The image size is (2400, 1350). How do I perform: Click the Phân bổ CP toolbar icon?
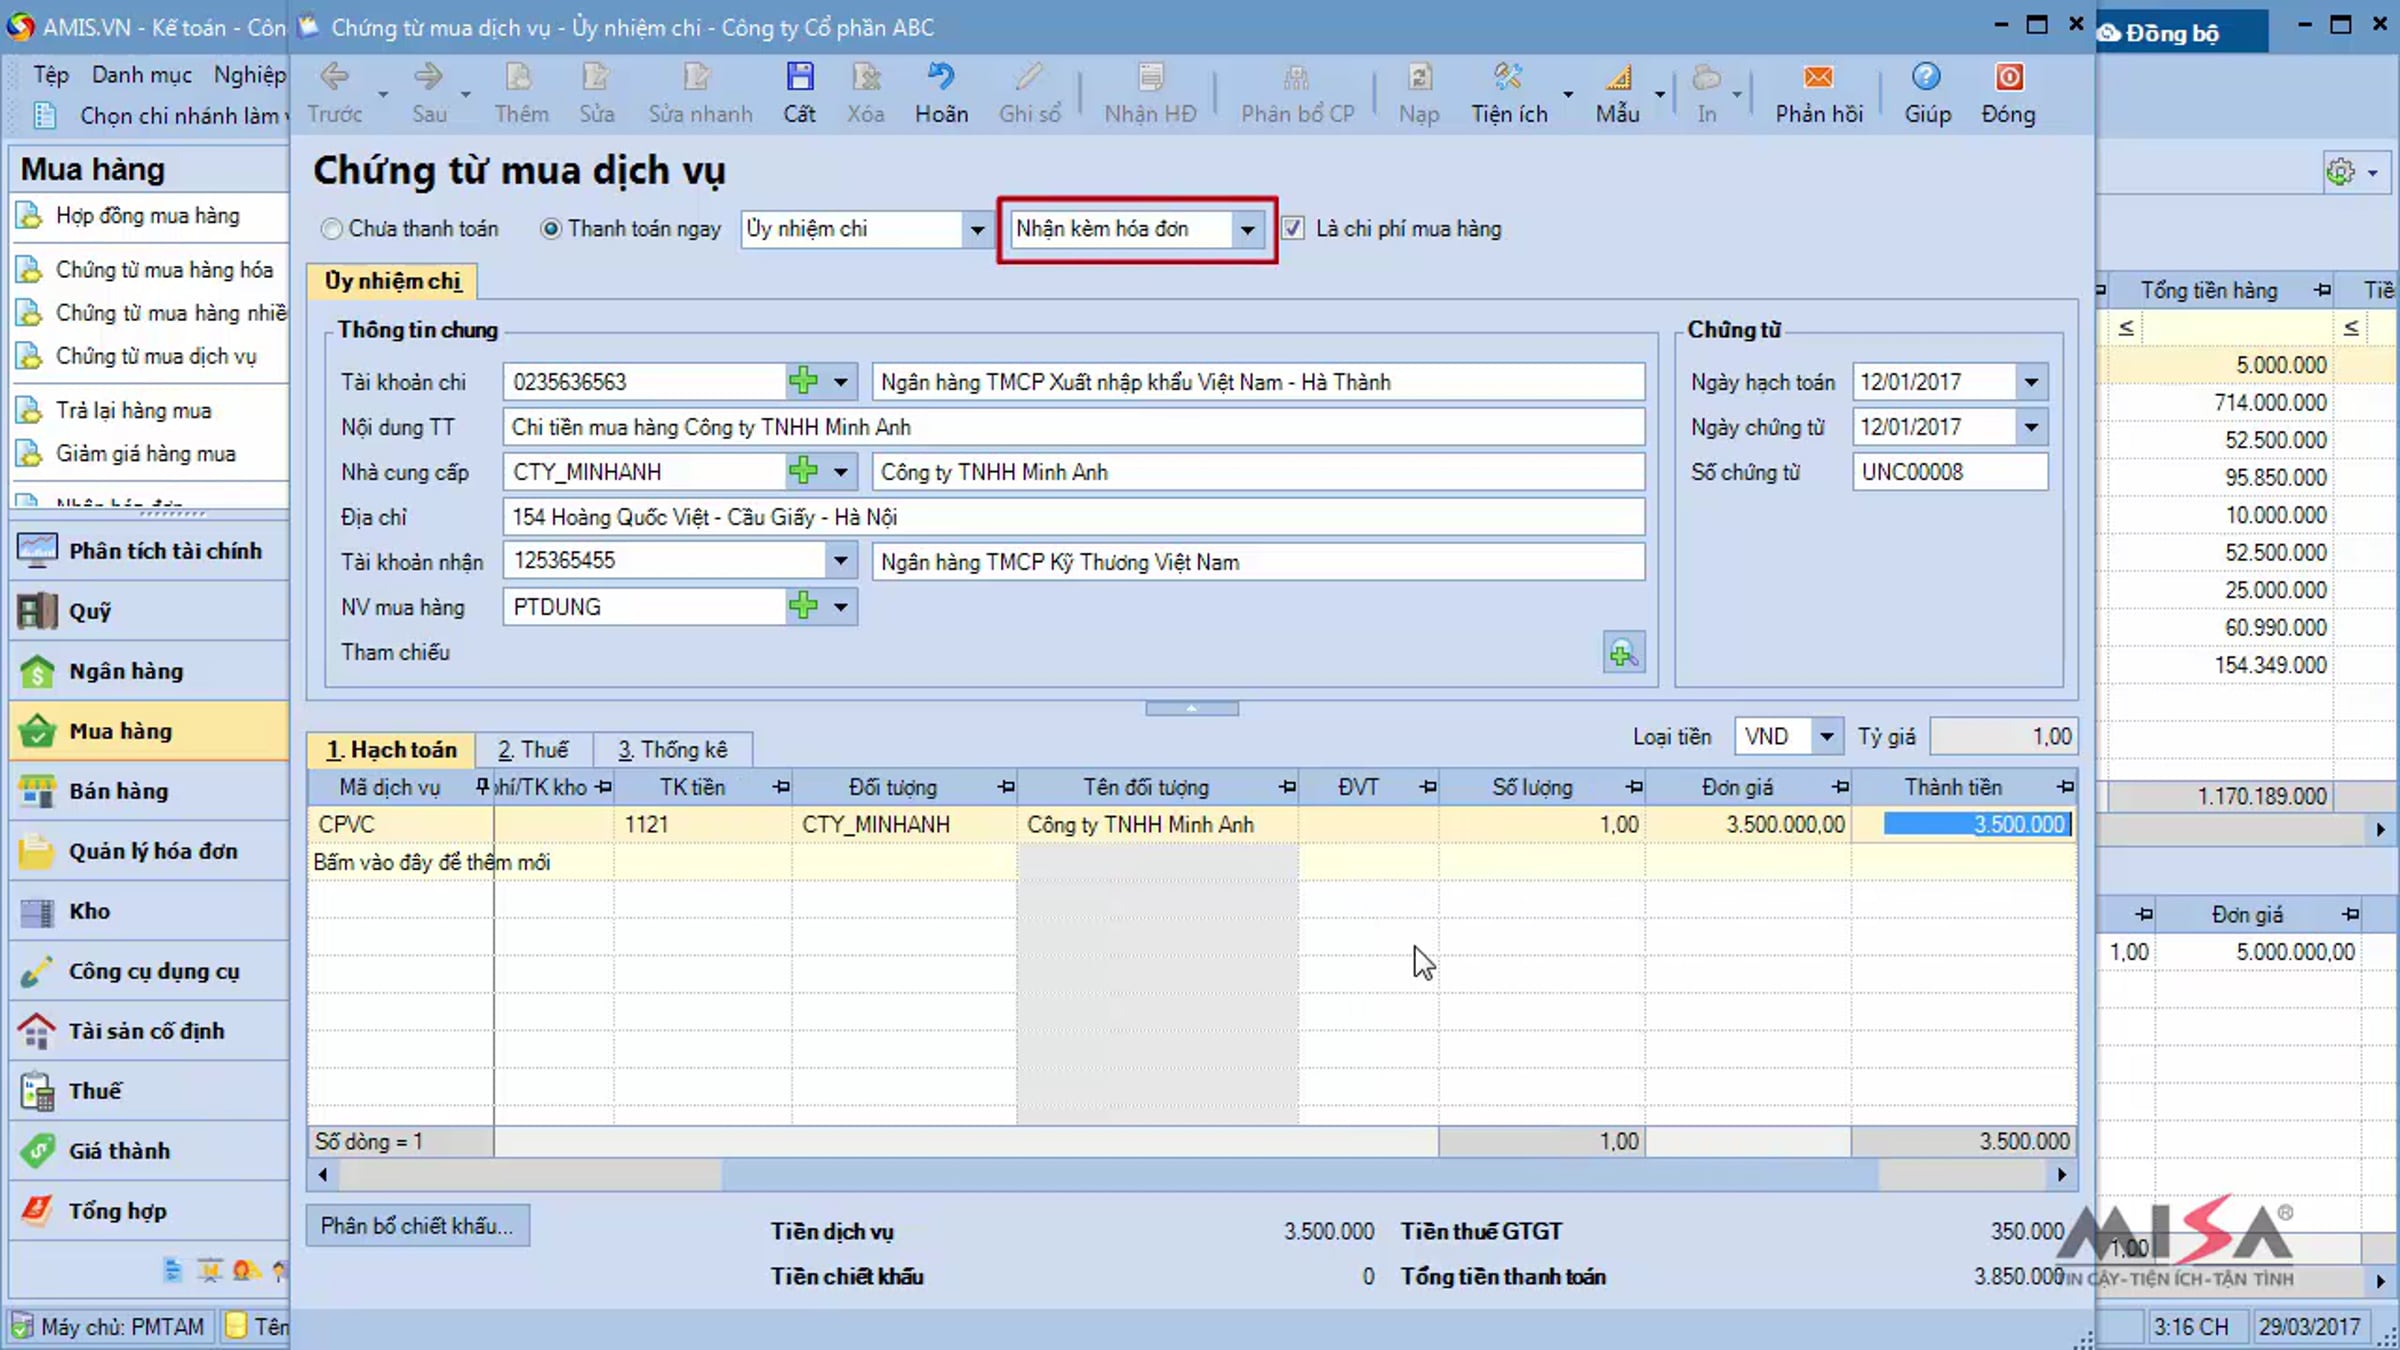click(1297, 78)
